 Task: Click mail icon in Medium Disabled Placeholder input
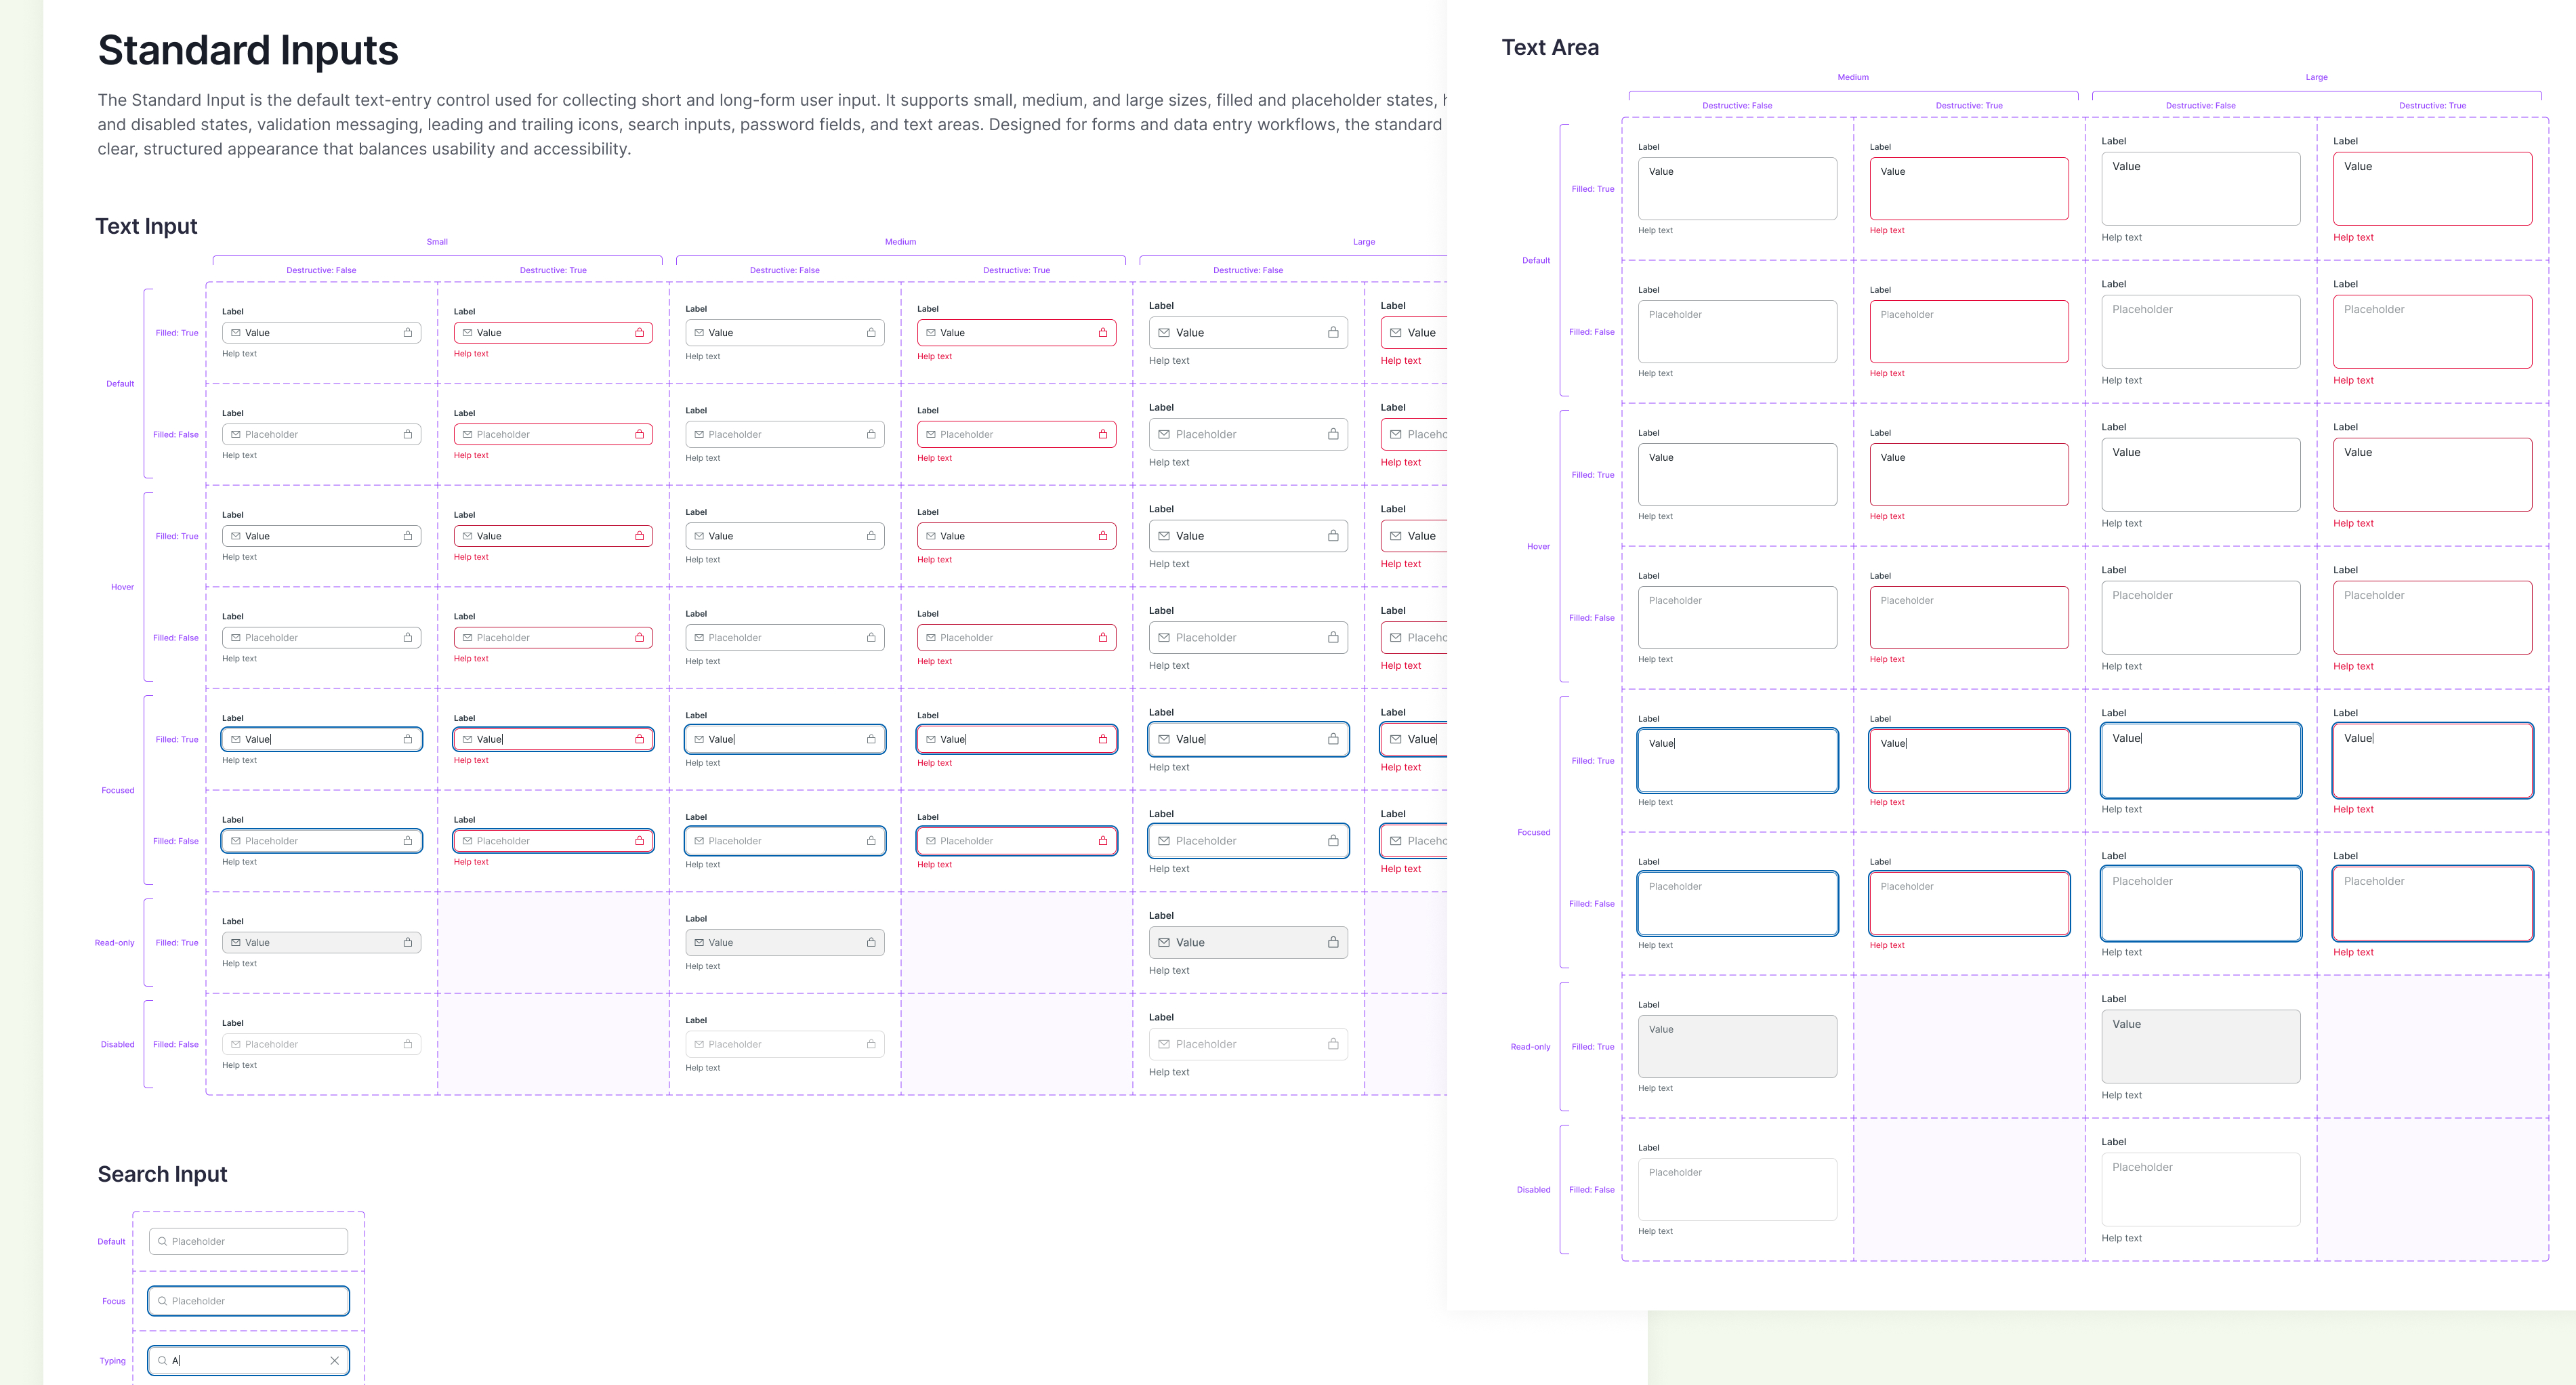pos(699,1044)
